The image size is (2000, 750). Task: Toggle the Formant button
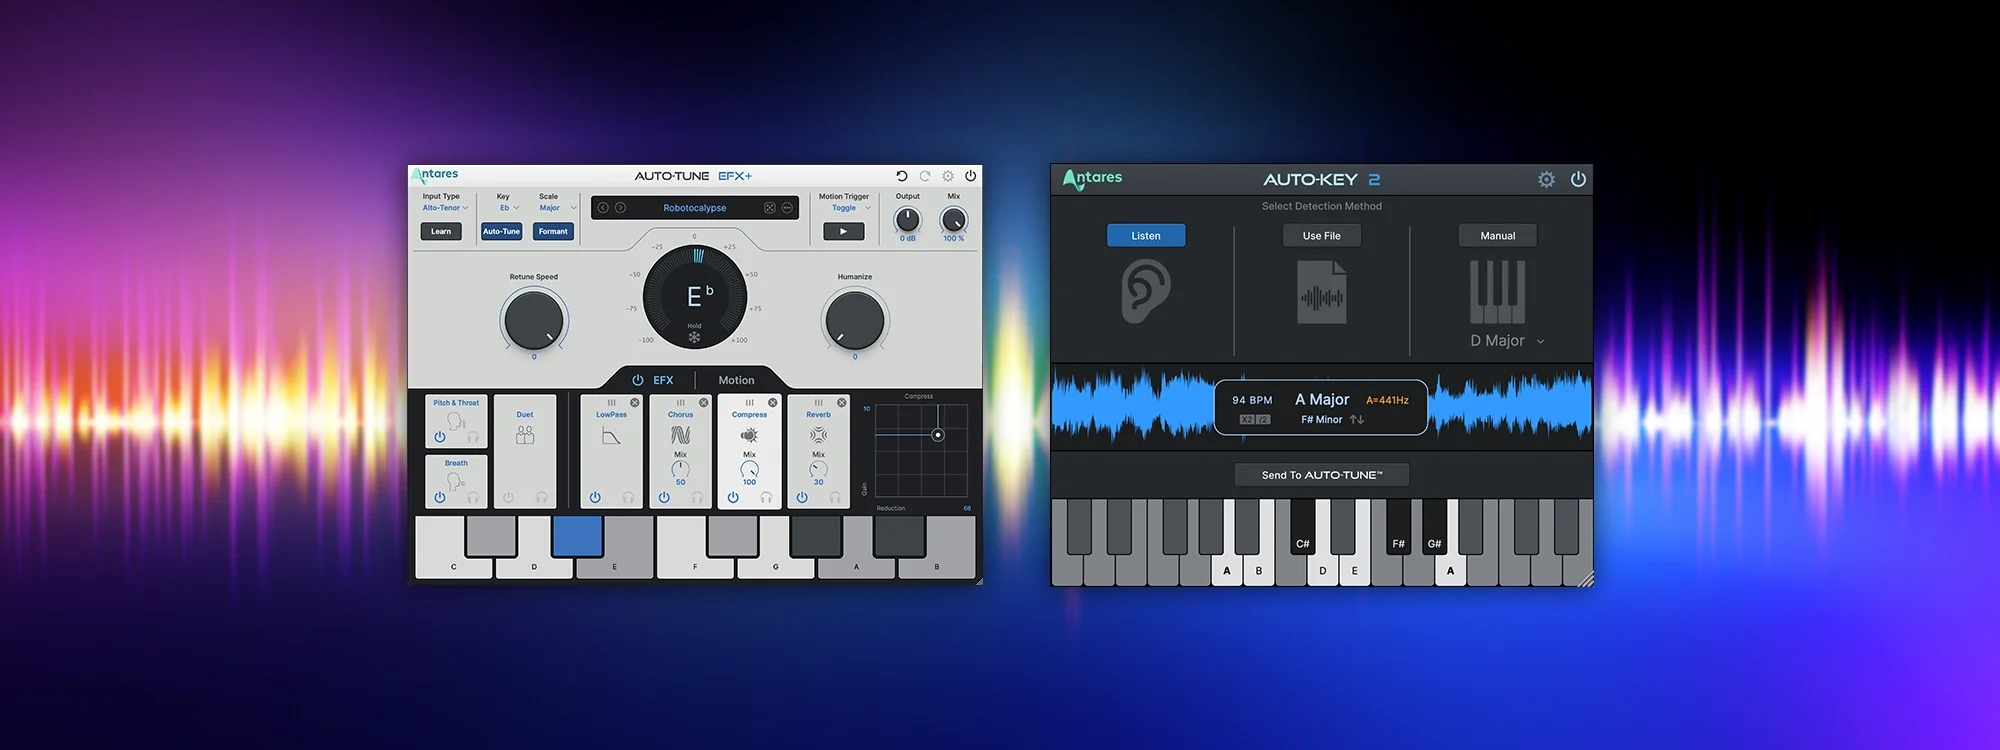[553, 231]
